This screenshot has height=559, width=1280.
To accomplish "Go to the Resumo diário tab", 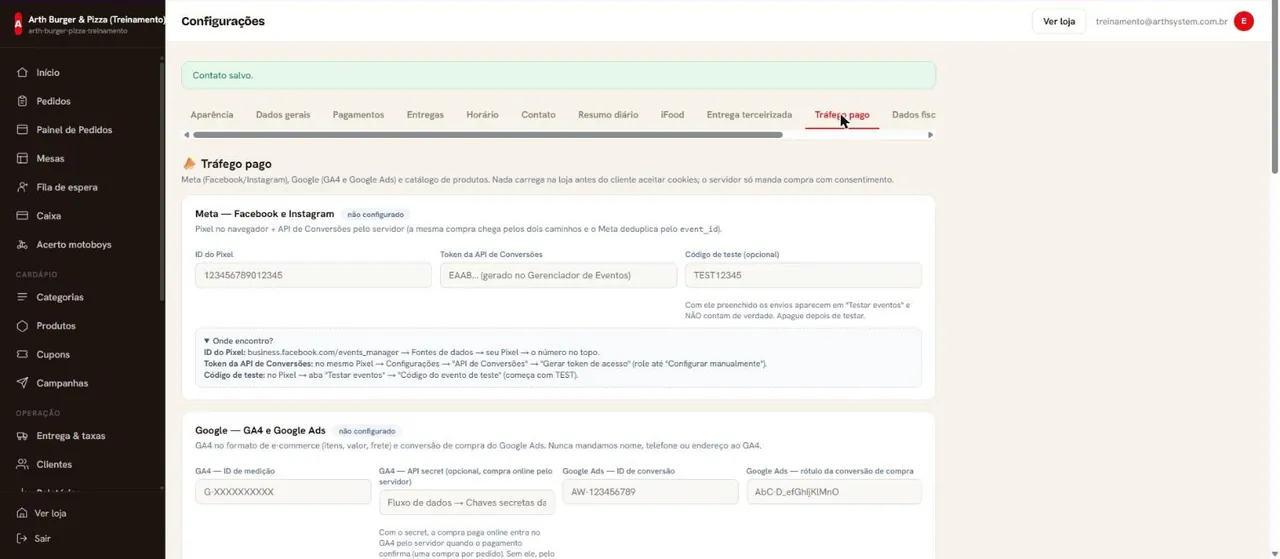I will click(x=608, y=115).
